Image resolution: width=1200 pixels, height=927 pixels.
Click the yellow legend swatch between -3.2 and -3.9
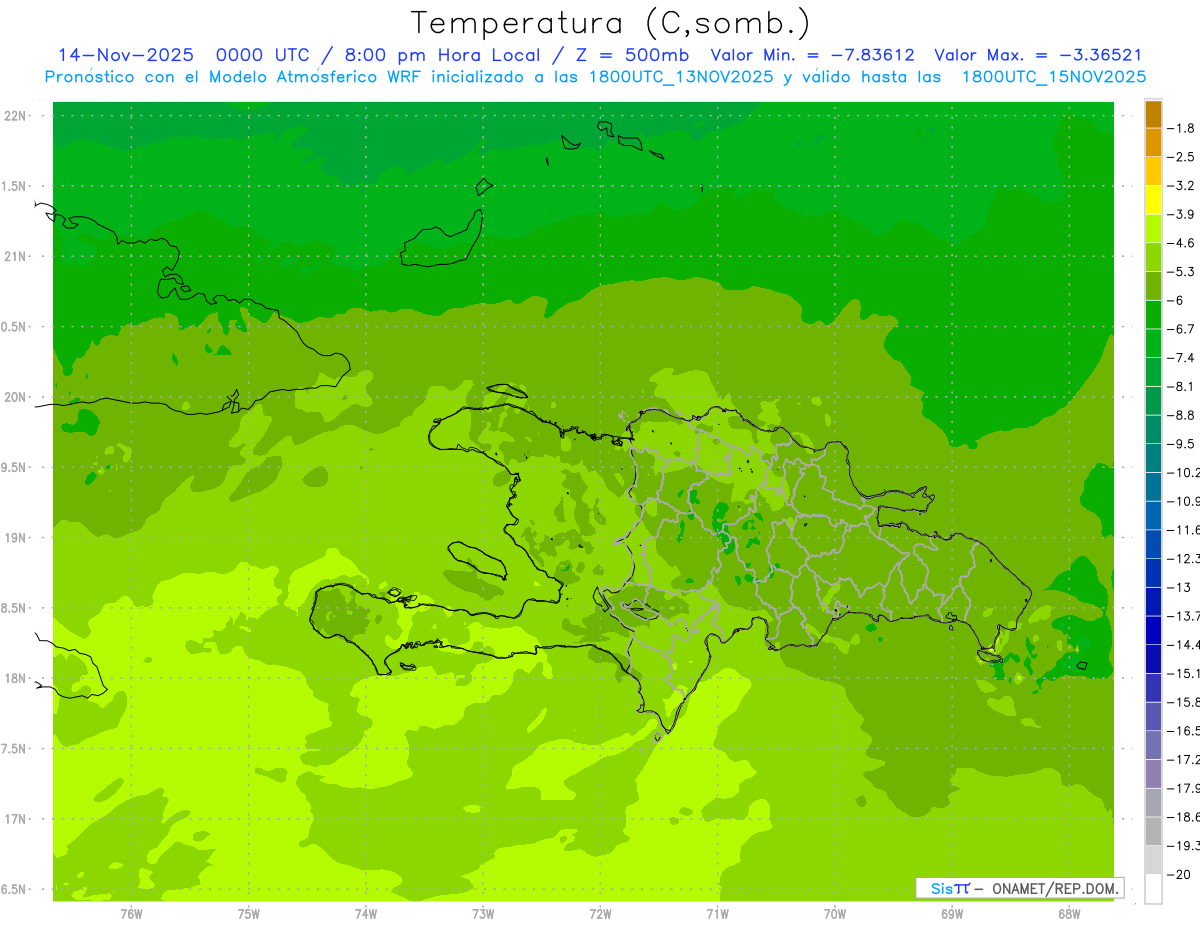pyautogui.click(x=1153, y=200)
